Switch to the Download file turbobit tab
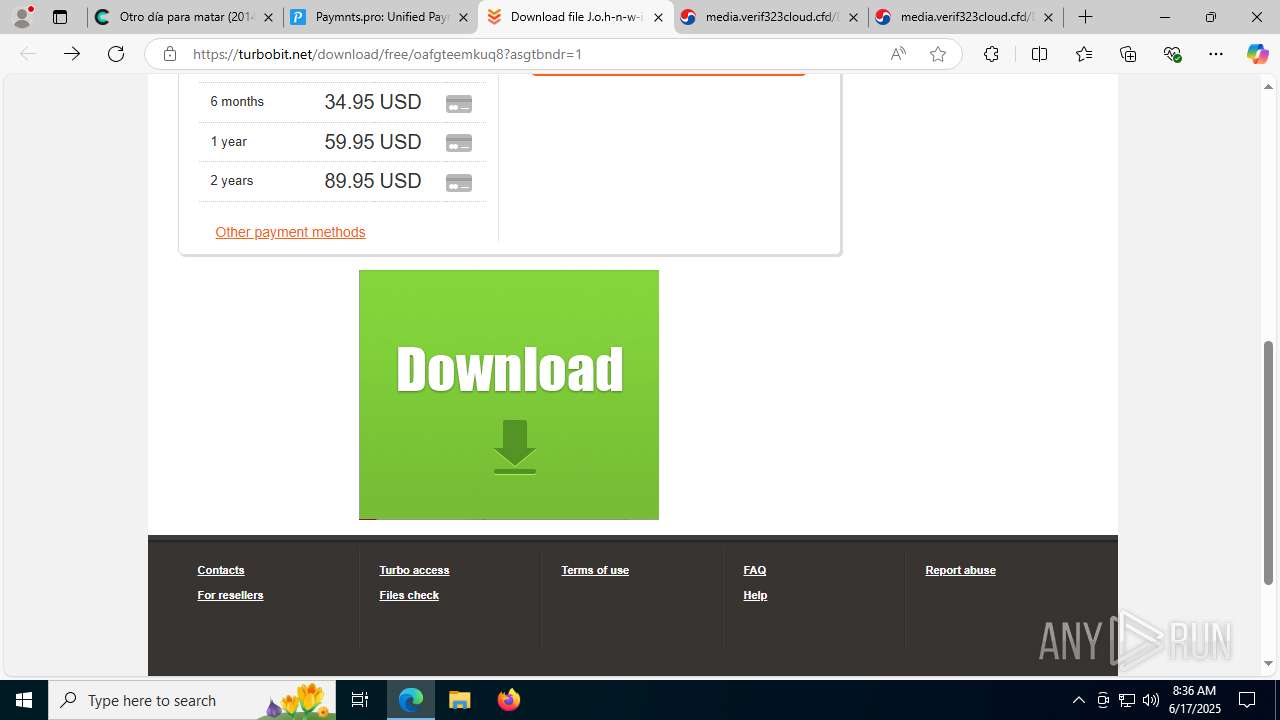The width and height of the screenshot is (1280, 720). 575,17
